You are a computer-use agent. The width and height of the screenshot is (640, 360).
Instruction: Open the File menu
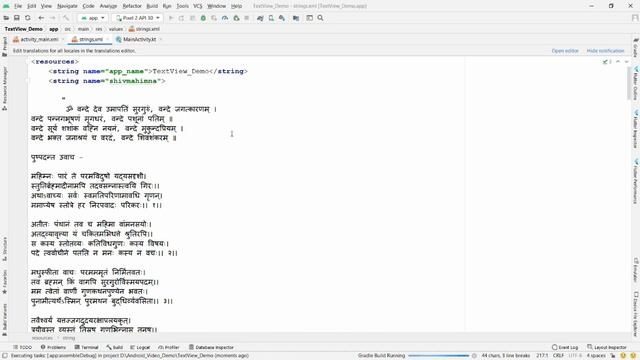point(18,6)
